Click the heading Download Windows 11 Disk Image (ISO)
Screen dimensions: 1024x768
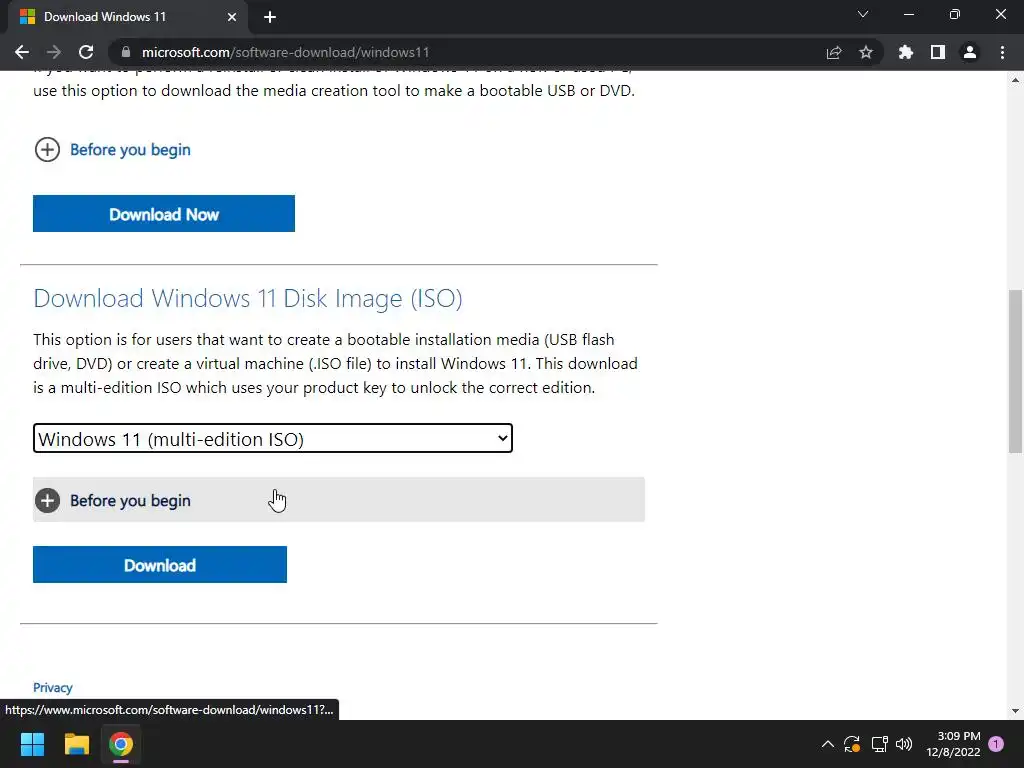pos(248,298)
